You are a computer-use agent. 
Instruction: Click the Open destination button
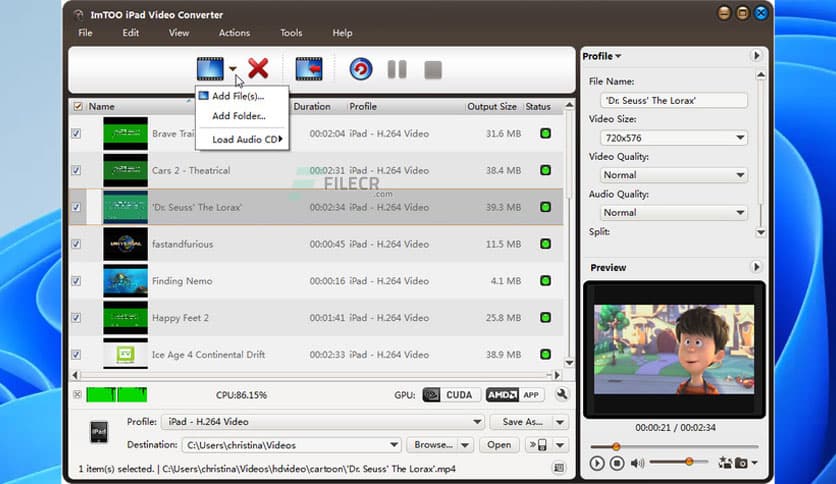click(499, 445)
